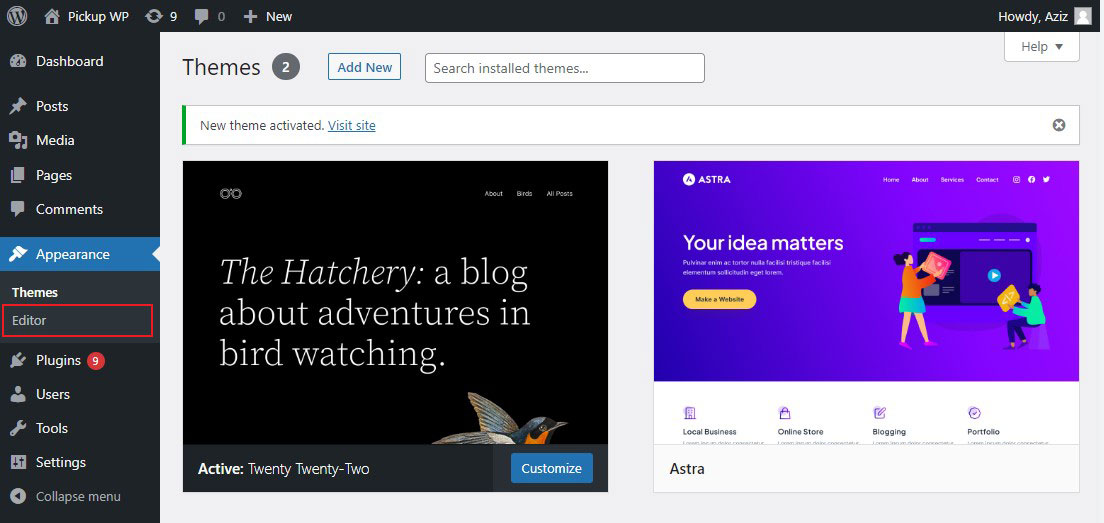Click the Settings sliders icon

click(x=18, y=462)
